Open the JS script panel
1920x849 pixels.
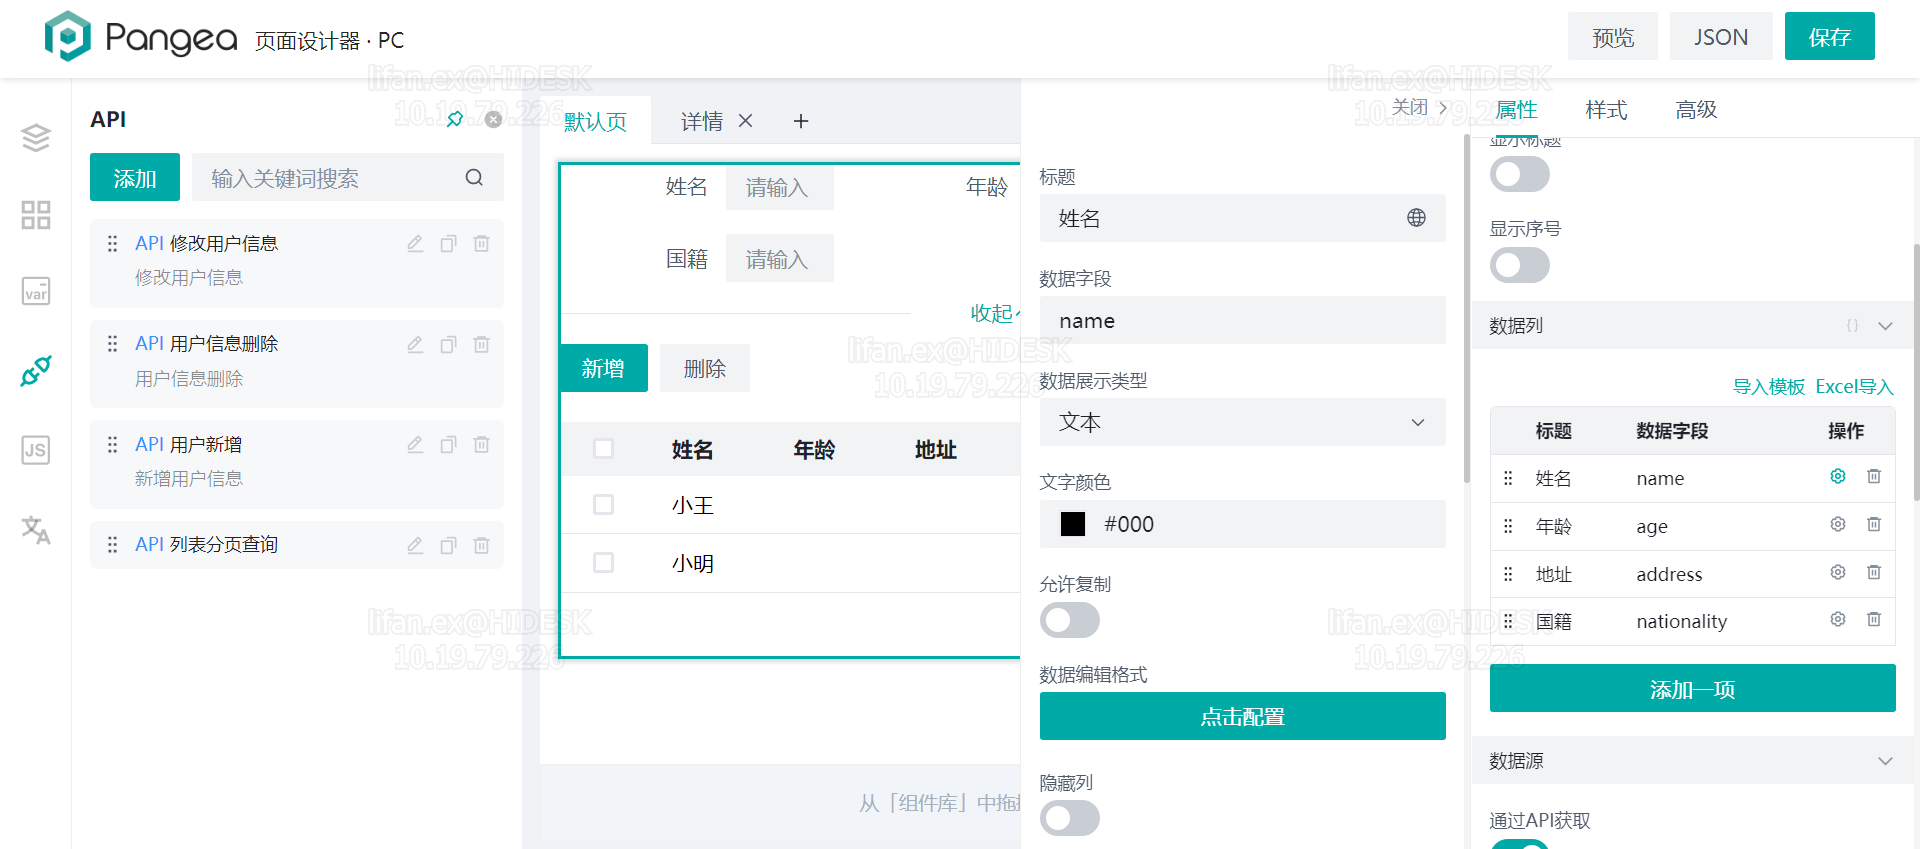pos(36,450)
